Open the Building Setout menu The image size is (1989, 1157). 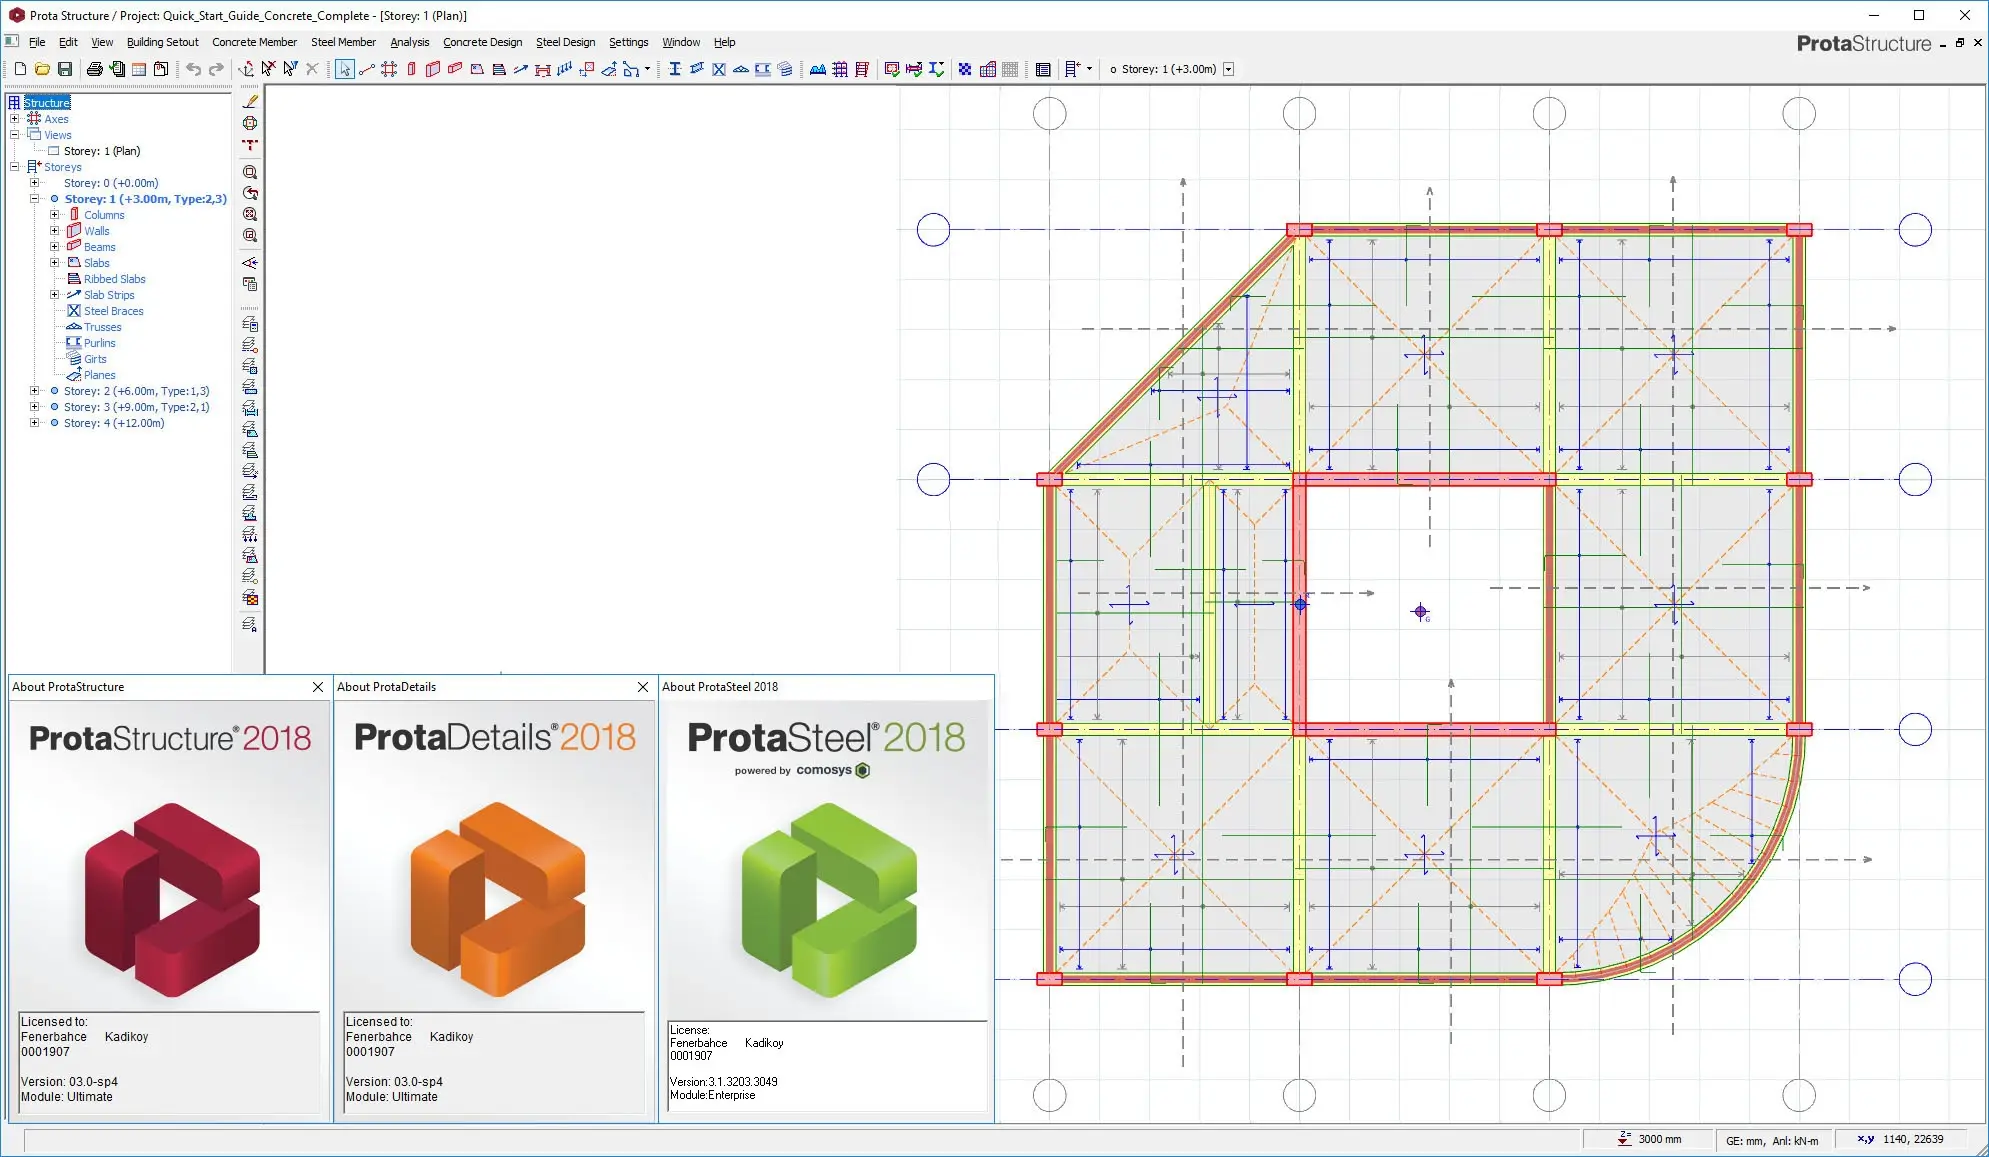[162, 42]
